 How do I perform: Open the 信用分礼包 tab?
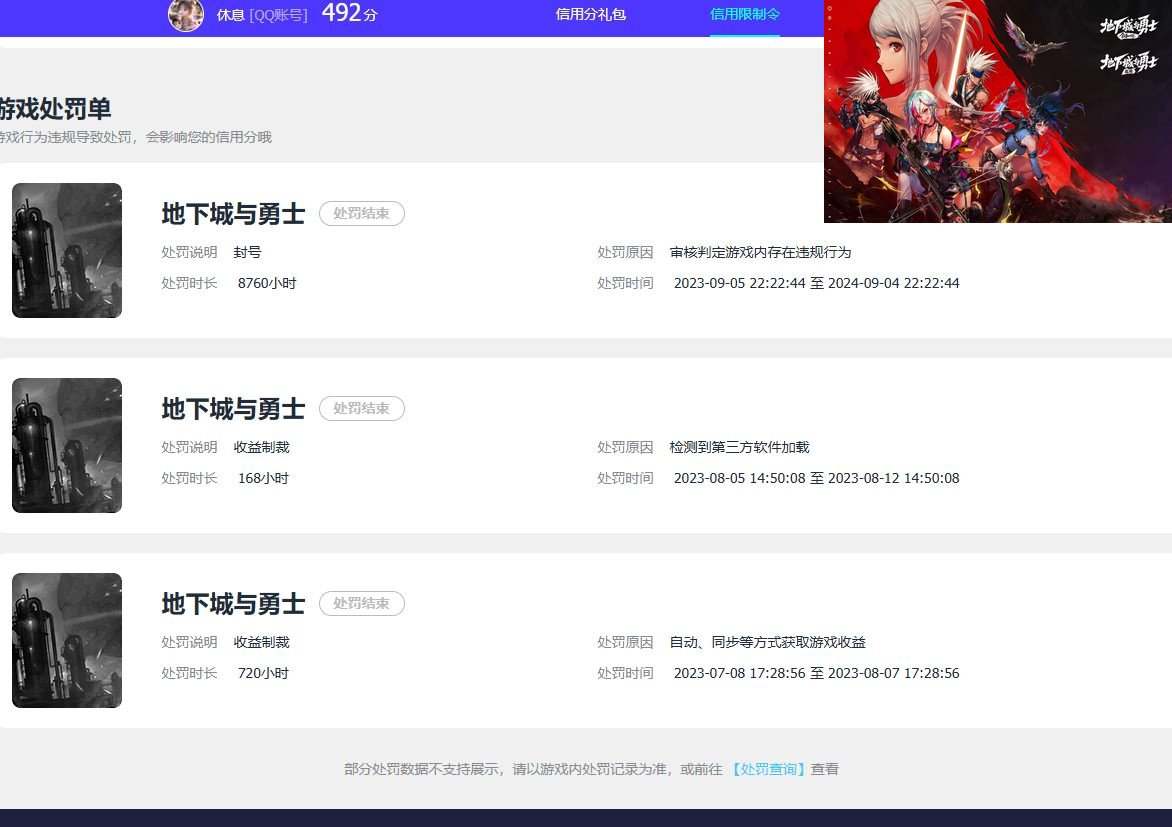(590, 14)
